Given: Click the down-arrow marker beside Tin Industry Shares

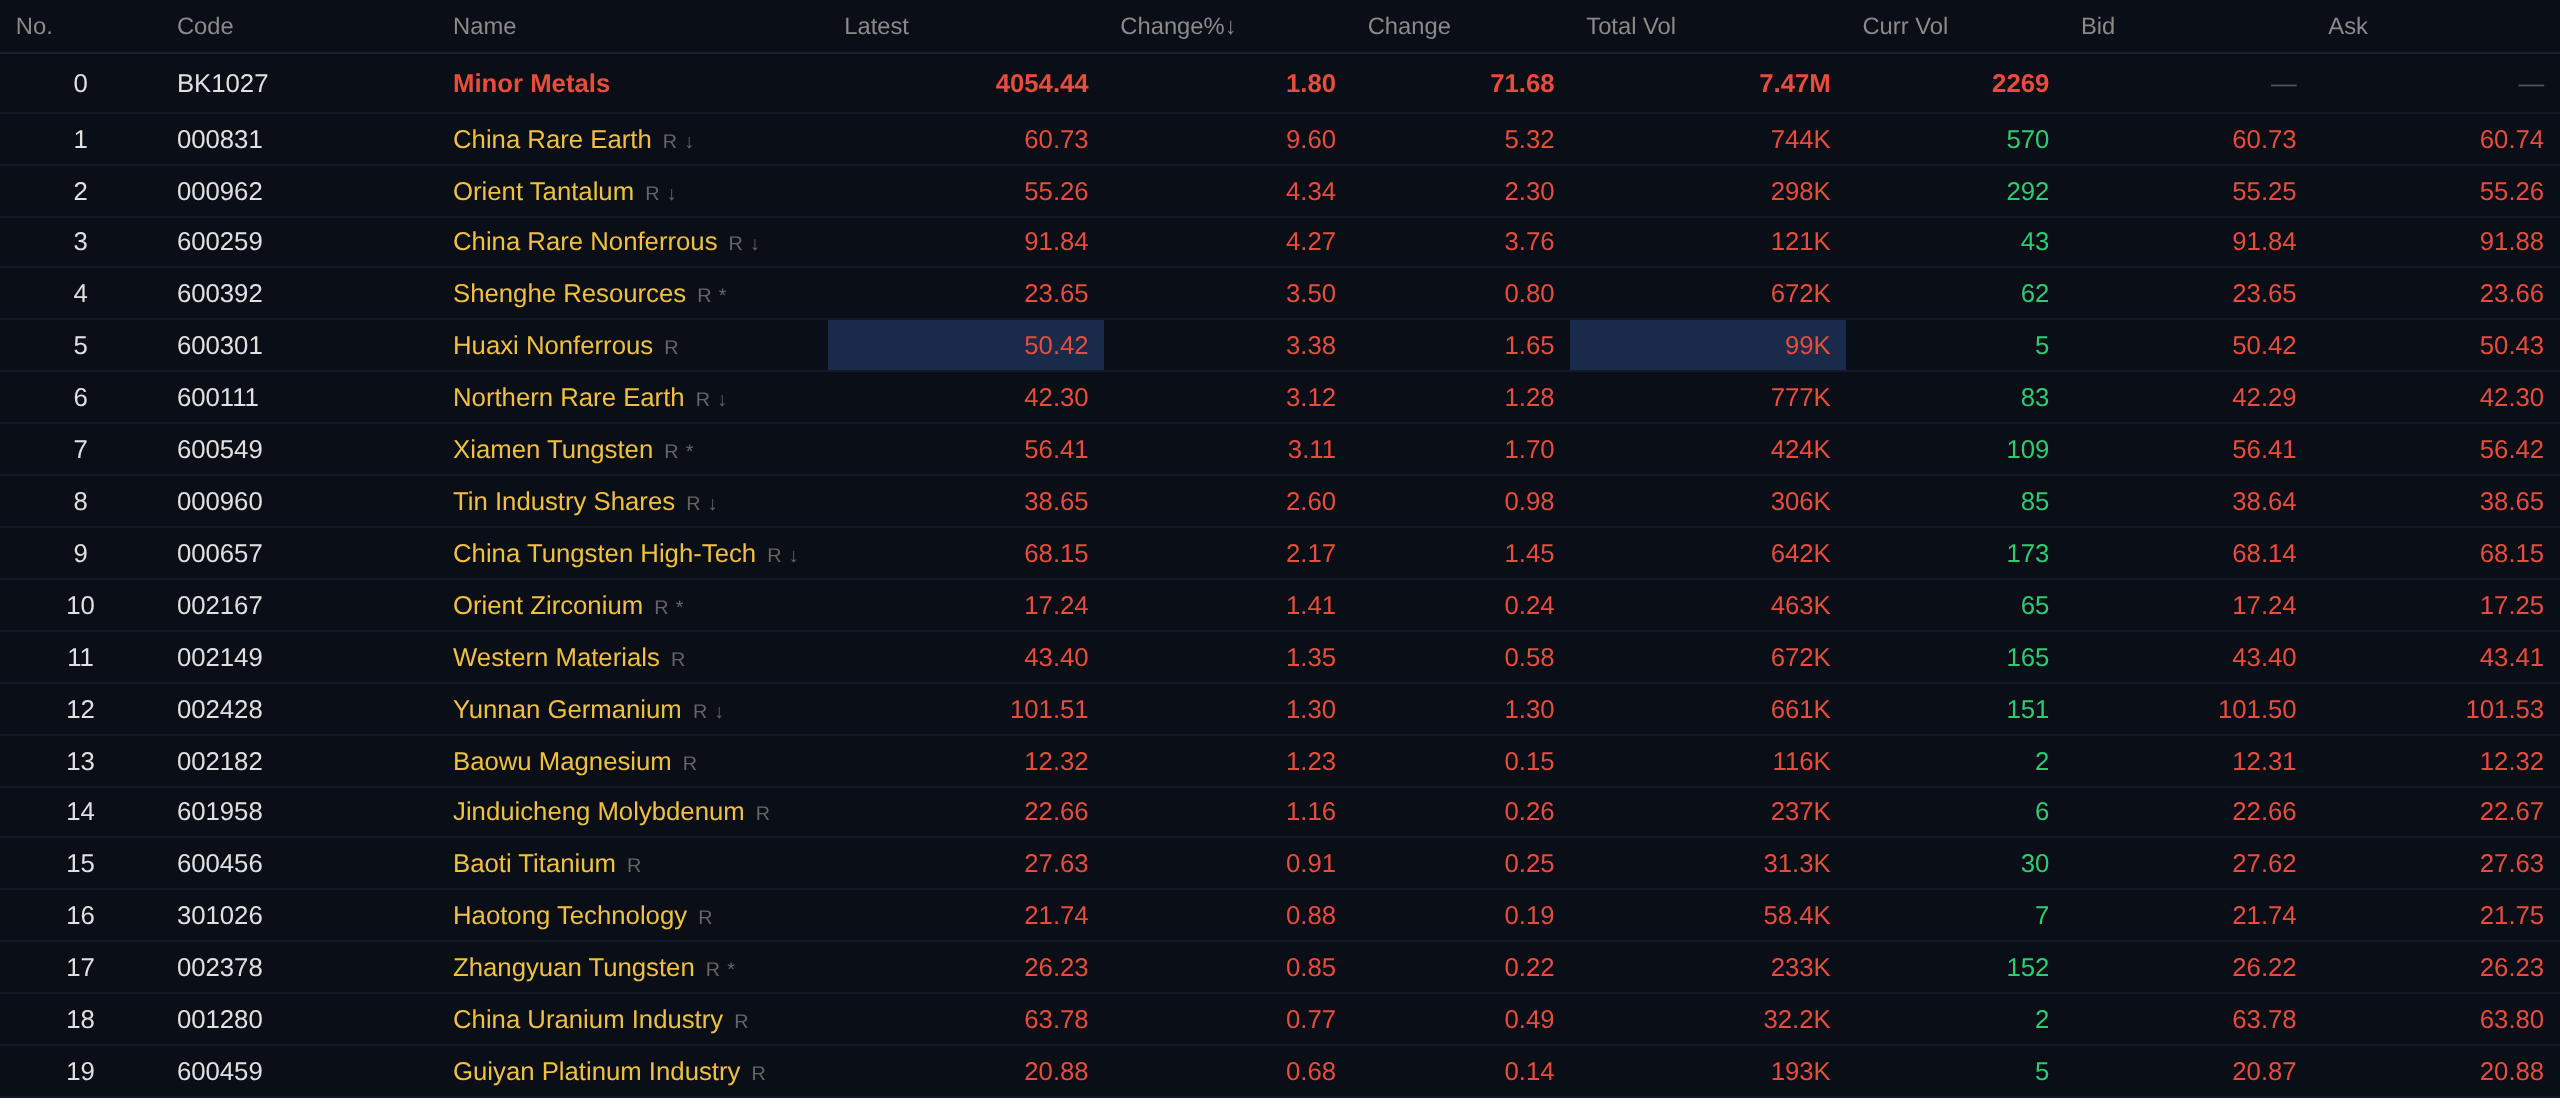Looking at the screenshot, I should pyautogui.click(x=713, y=504).
